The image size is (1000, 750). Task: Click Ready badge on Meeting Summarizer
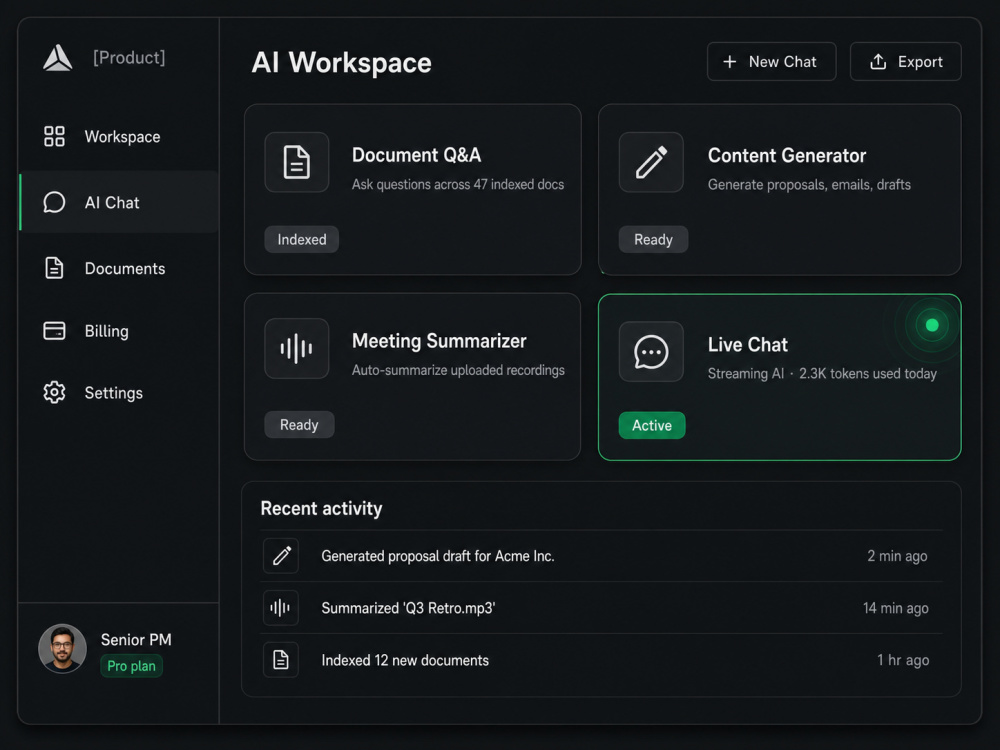(x=299, y=425)
